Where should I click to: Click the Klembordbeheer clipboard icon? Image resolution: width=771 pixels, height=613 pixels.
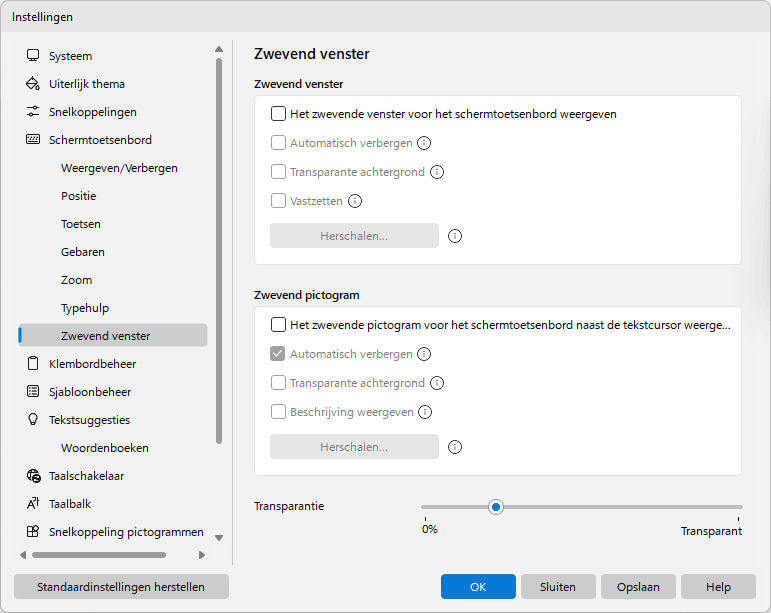coord(33,364)
